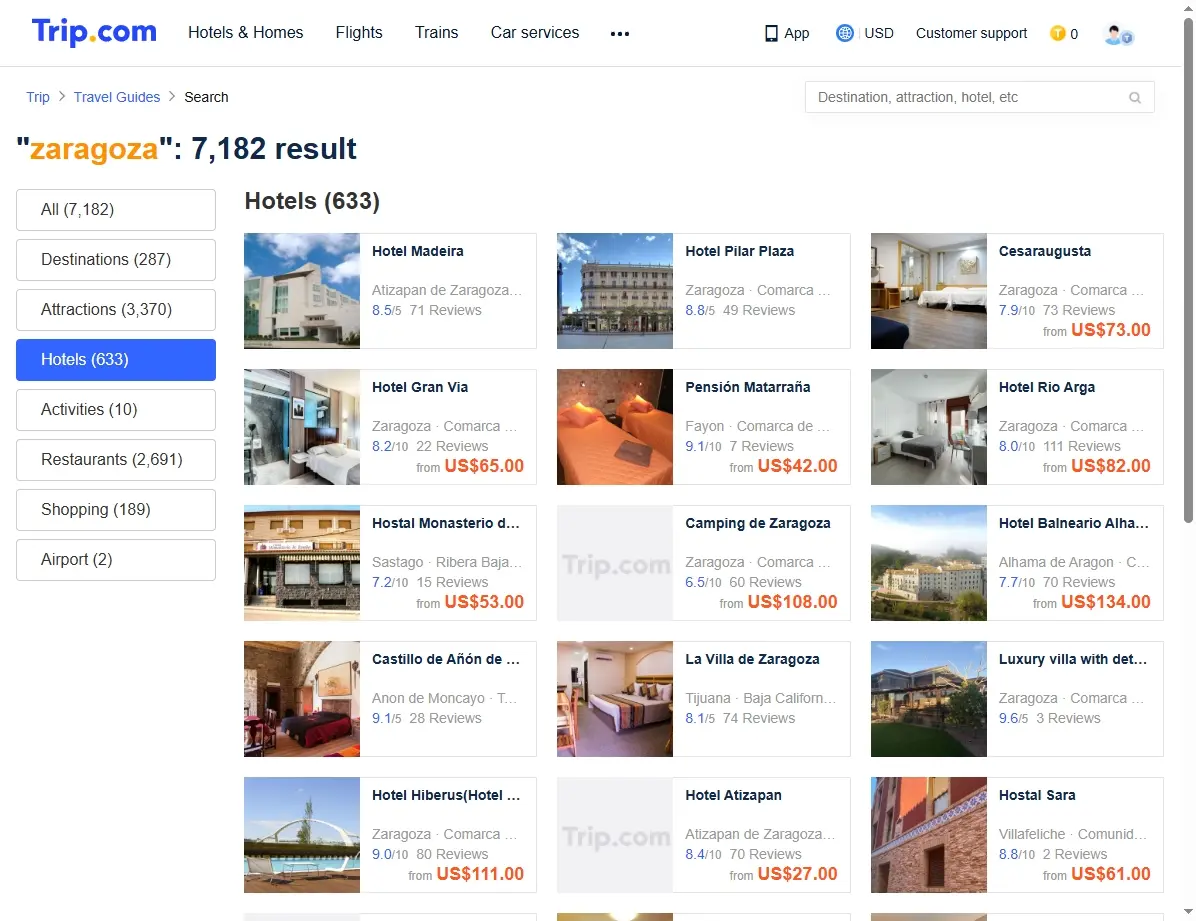The height and width of the screenshot is (921, 1196).
Task: Select the Hotels (633) filter
Action: tap(116, 359)
